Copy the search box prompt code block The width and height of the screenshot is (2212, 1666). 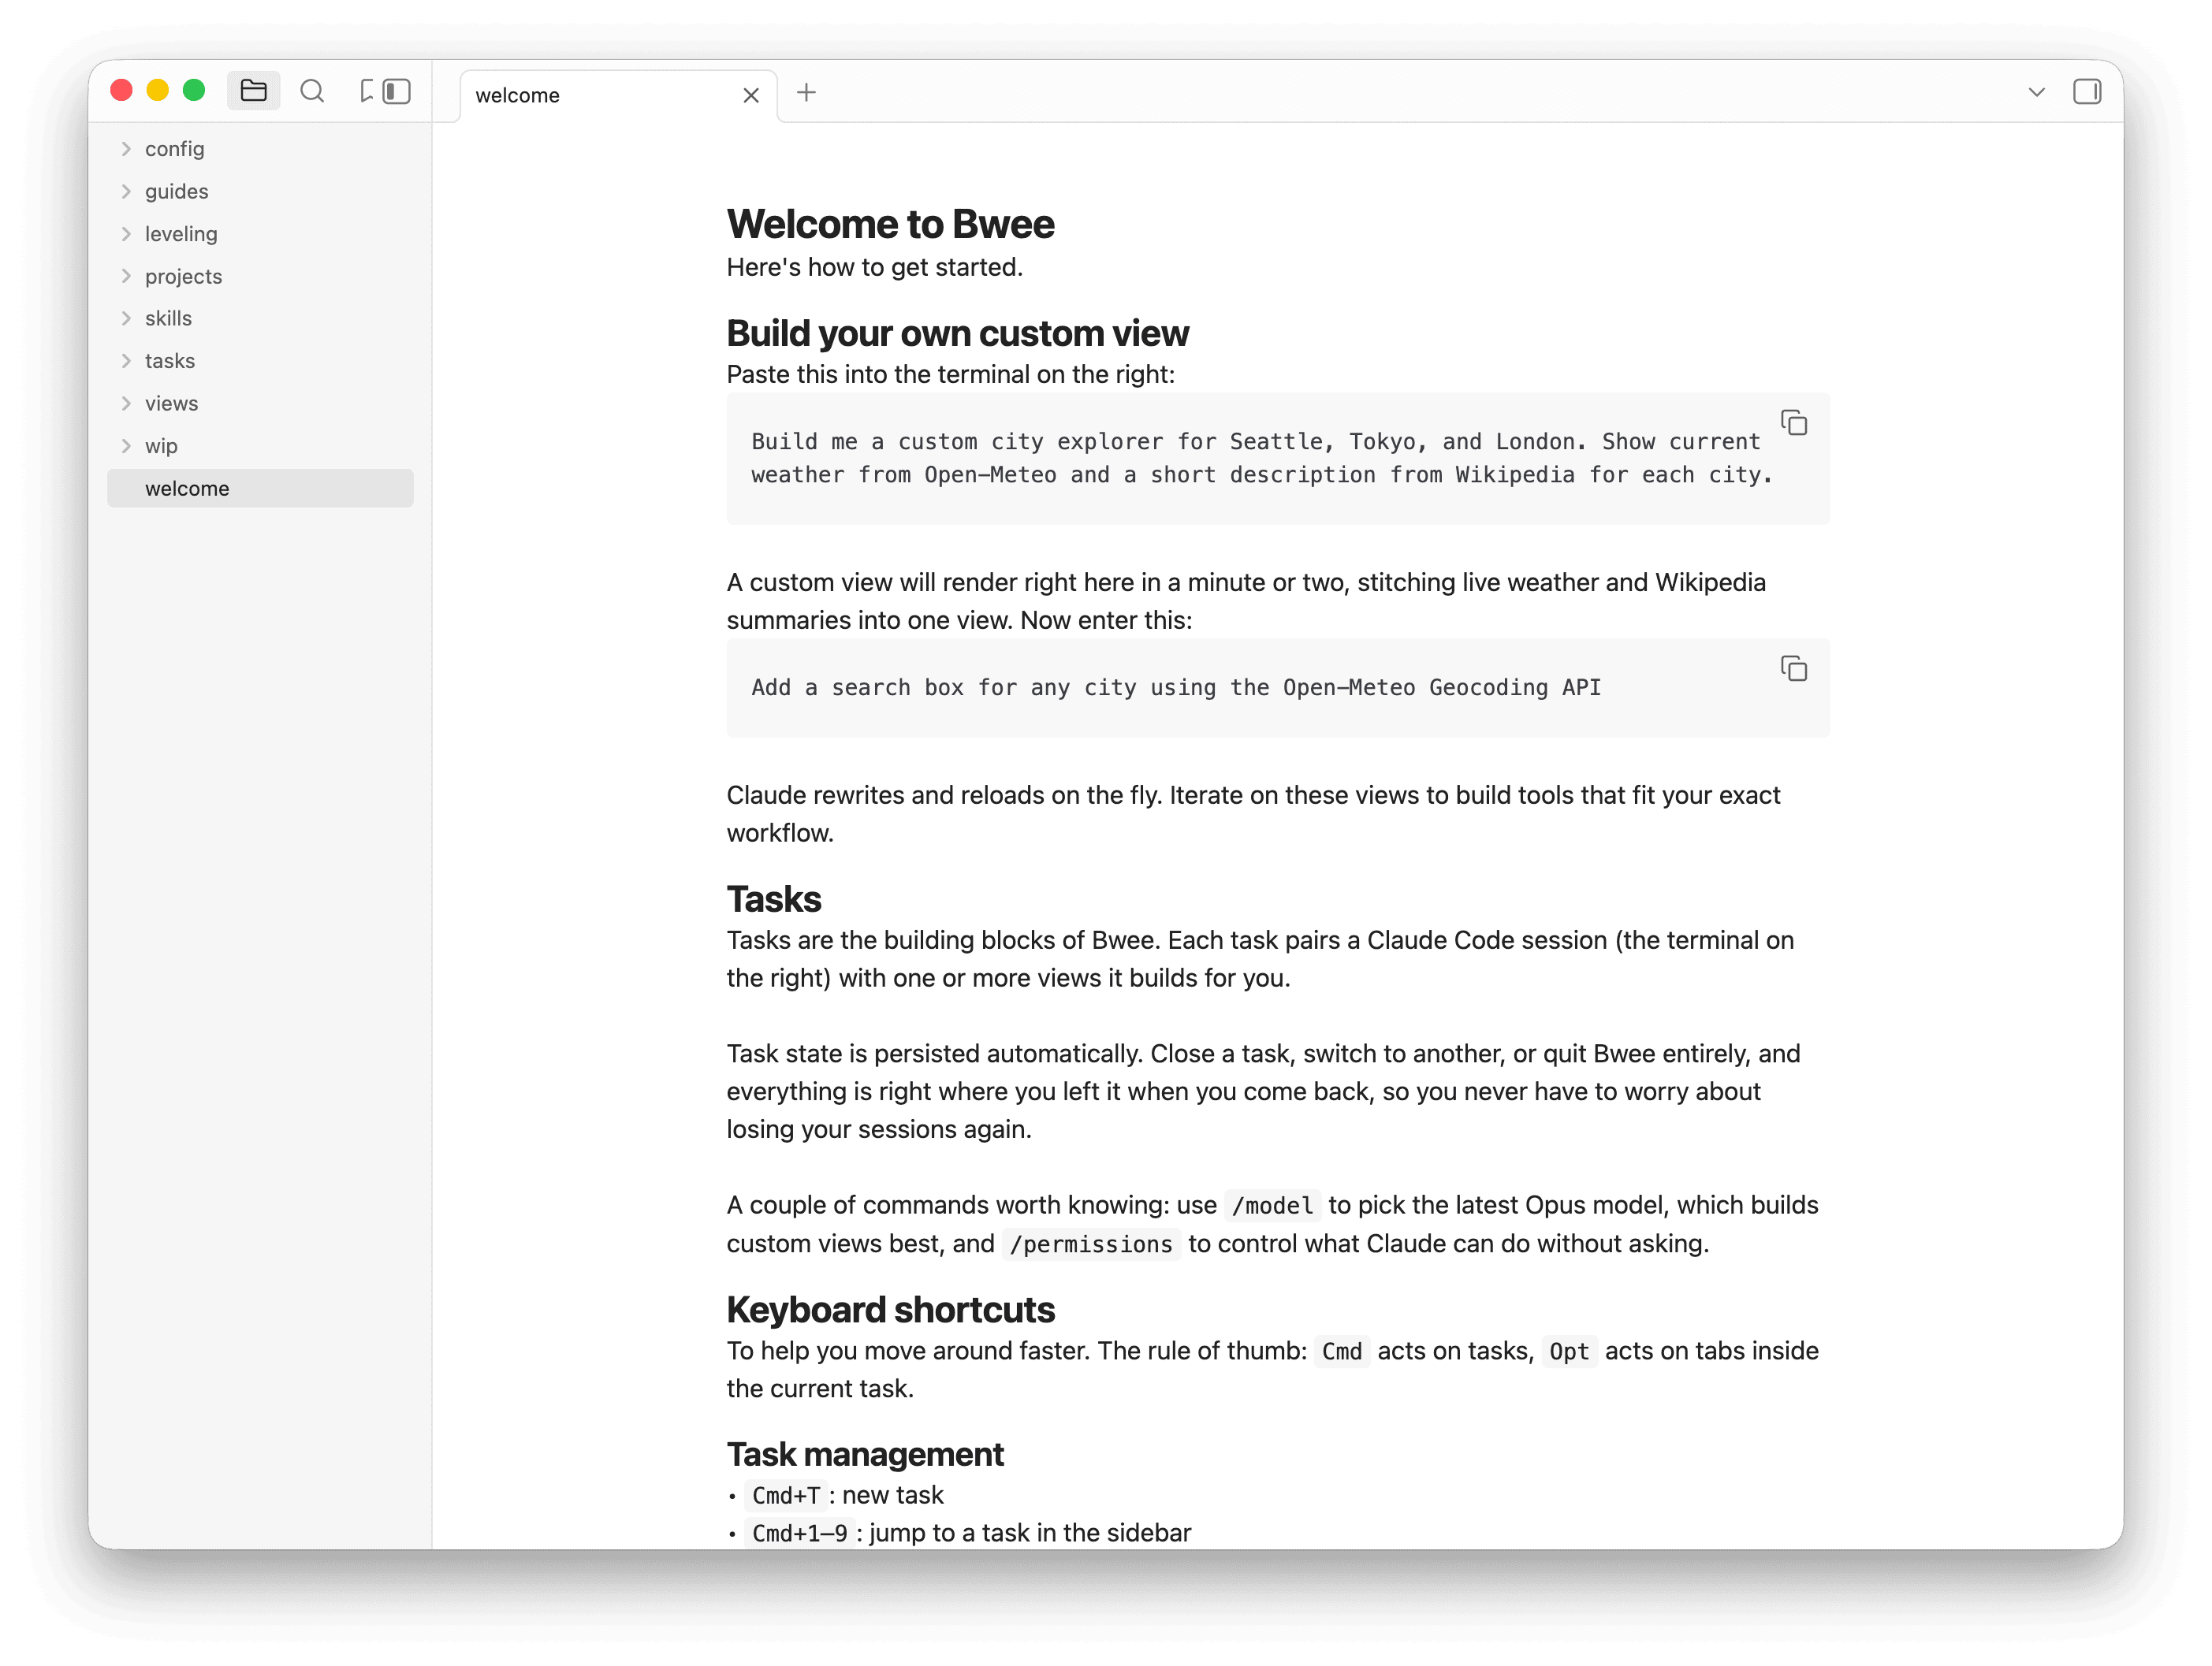coord(1794,668)
